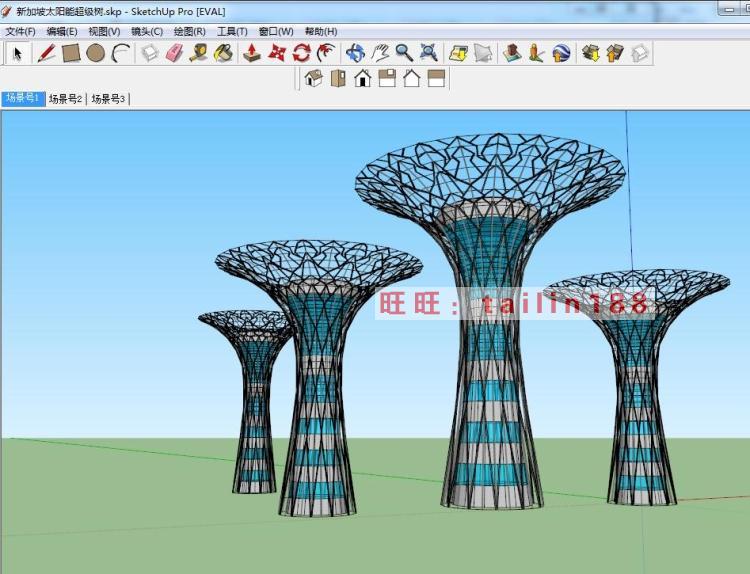750x574 pixels.
Task: Click the Make Component icon
Action: [x=150, y=53]
